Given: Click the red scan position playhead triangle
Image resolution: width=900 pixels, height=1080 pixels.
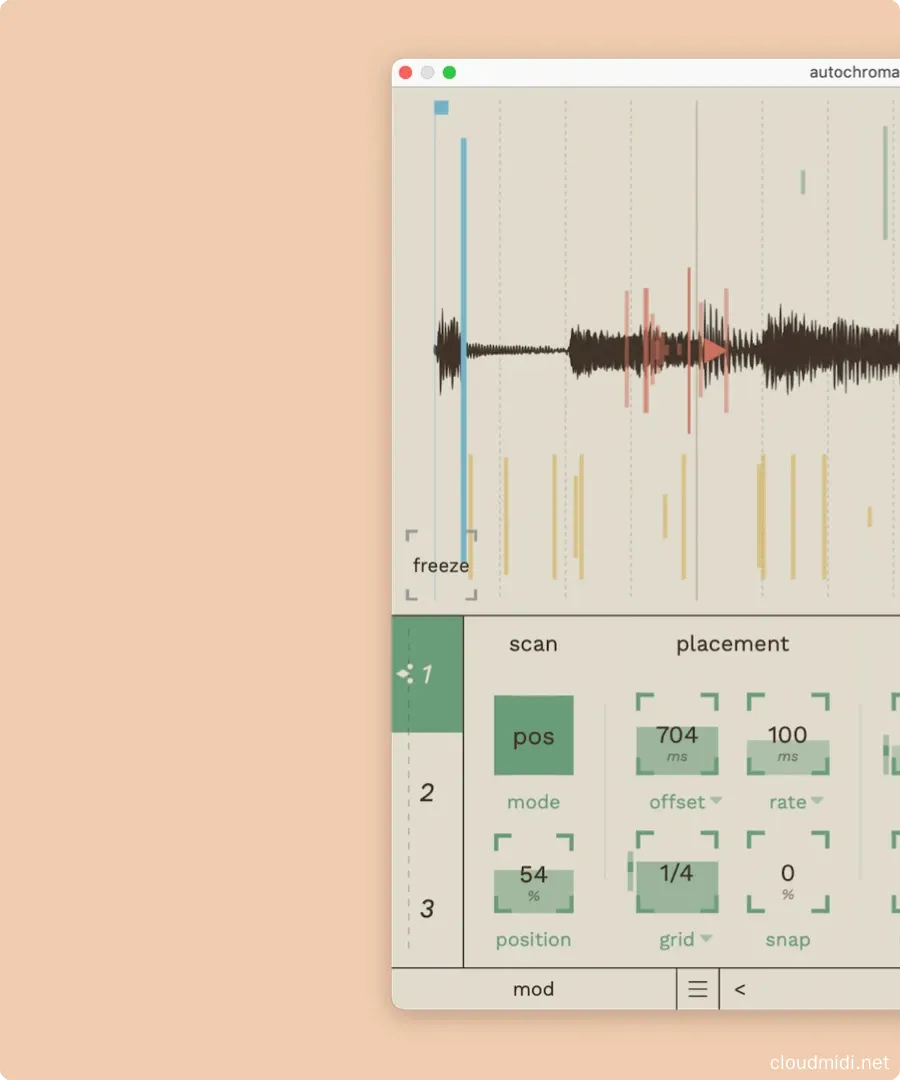Looking at the screenshot, I should point(714,350).
